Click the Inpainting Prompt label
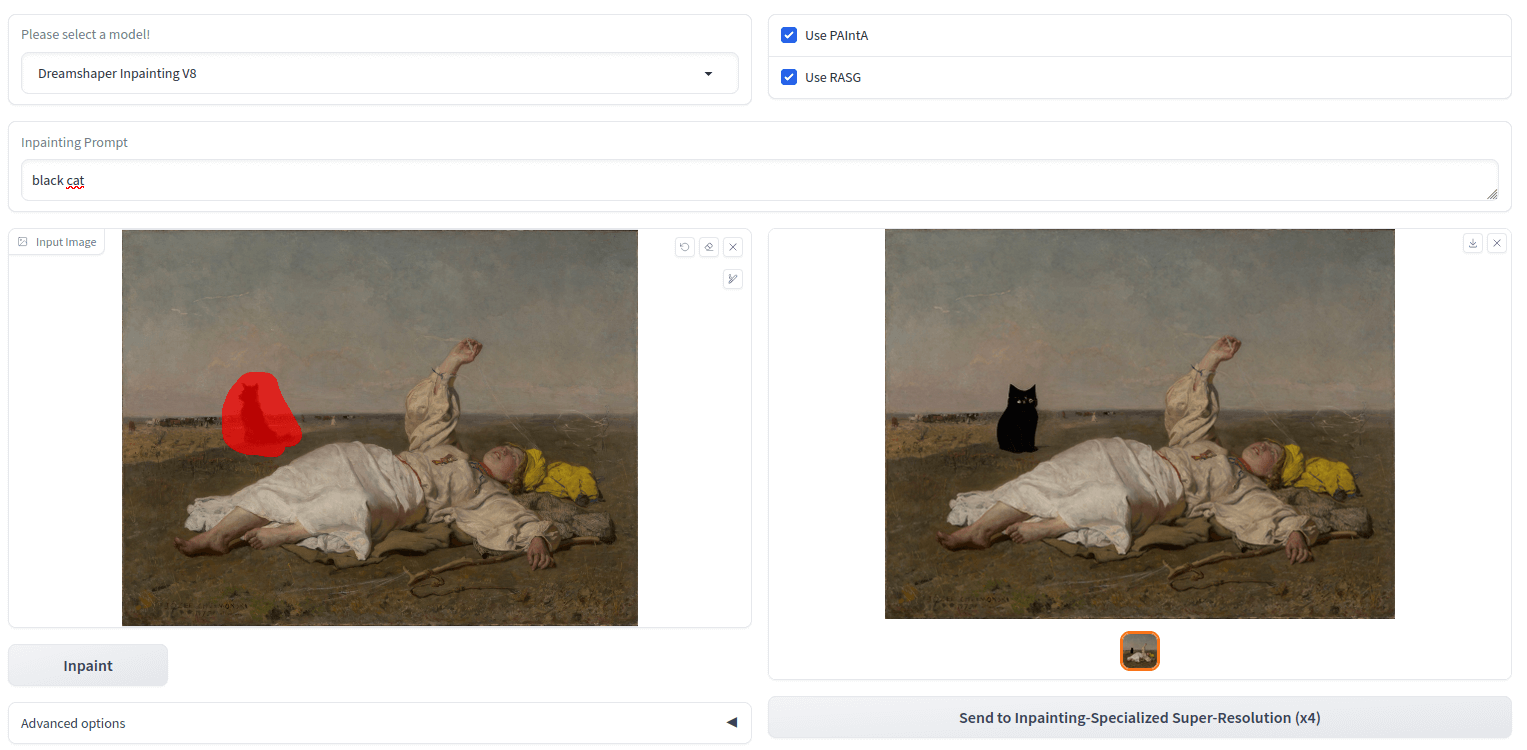Screen dimensions: 1527x750 tap(75, 142)
